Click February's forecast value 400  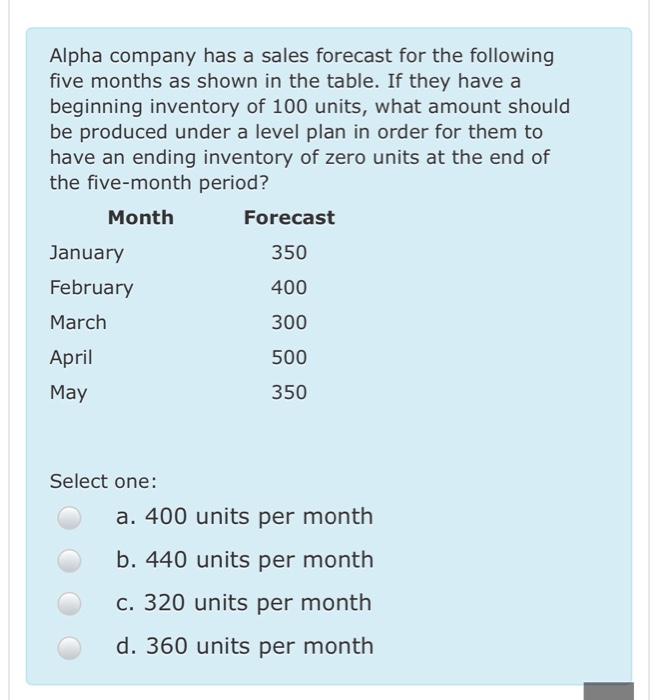(289, 288)
